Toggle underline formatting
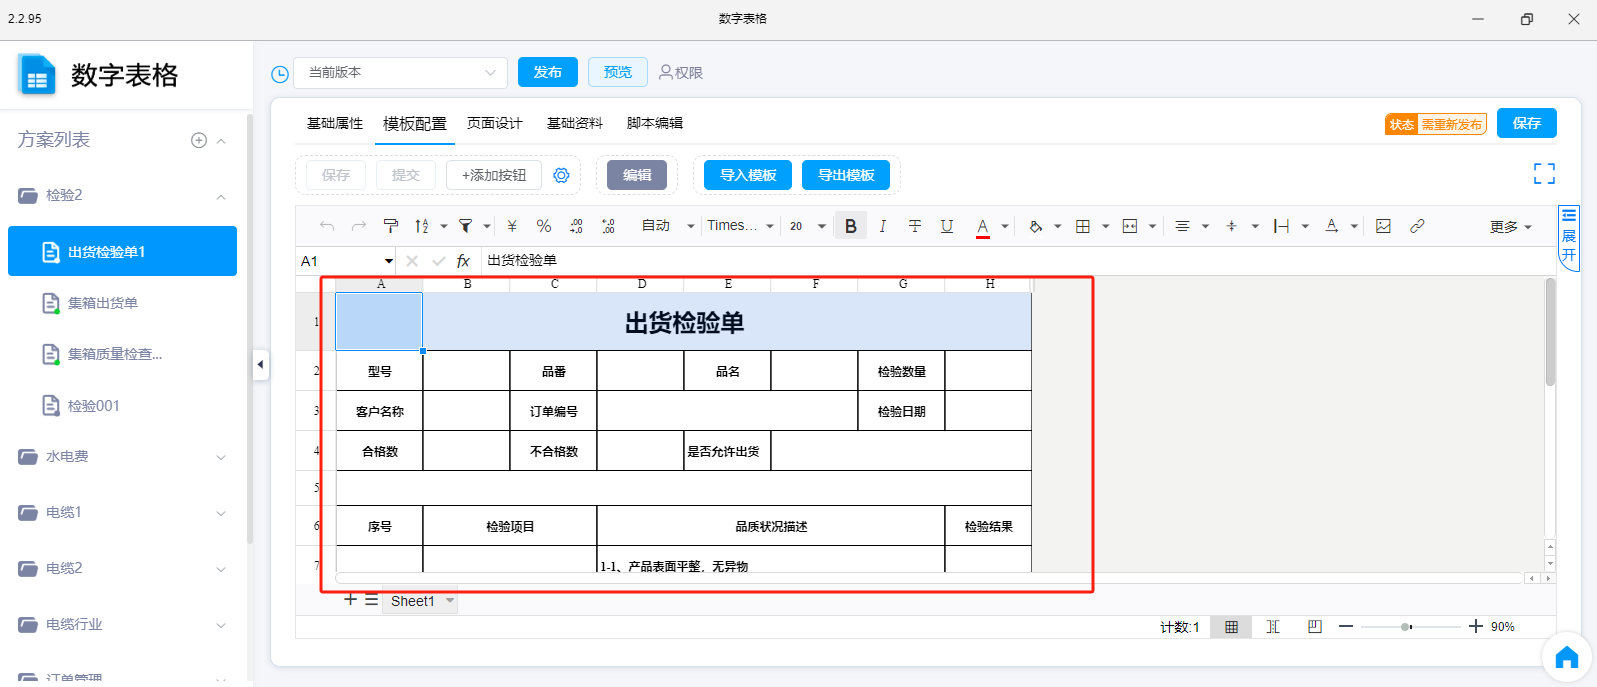This screenshot has height=687, width=1597. (x=947, y=226)
